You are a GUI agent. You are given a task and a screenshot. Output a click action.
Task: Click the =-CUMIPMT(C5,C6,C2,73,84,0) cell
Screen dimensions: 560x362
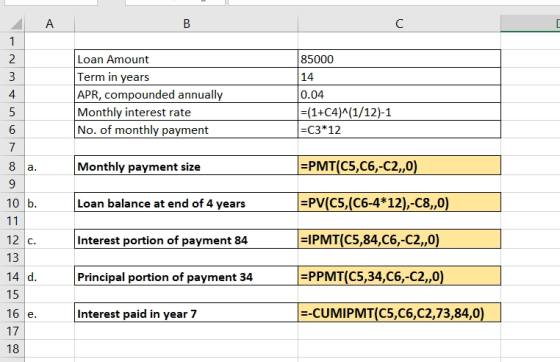[x=399, y=313]
